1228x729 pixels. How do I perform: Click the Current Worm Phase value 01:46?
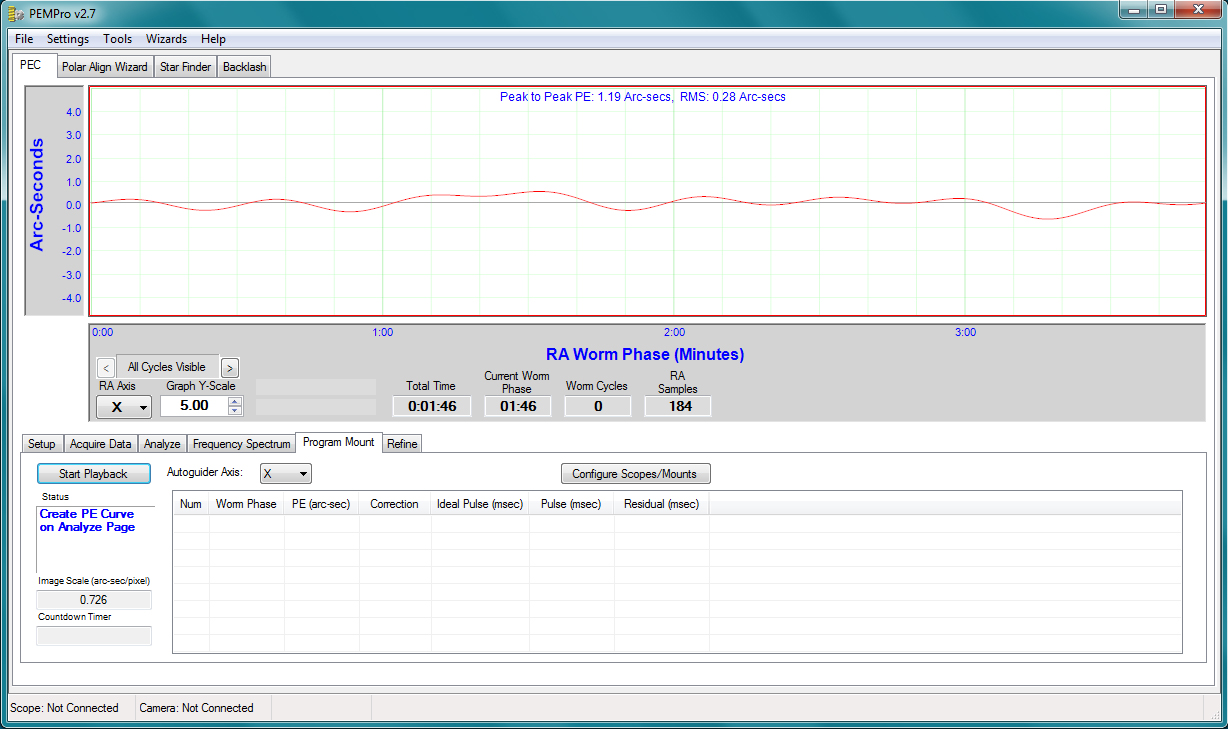tap(517, 406)
